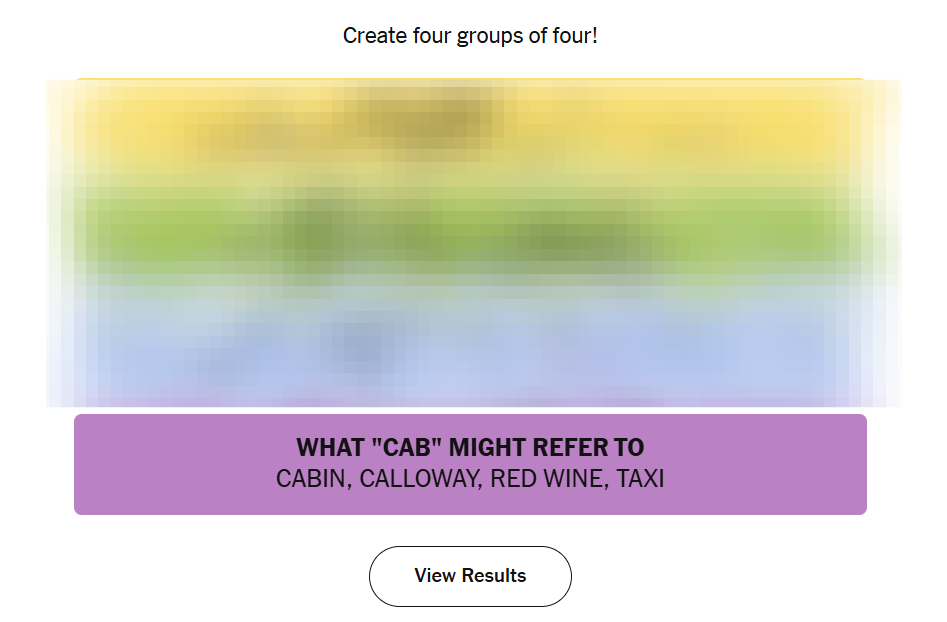Click RED WINE in the purple group
947x622 pixels.
(547, 480)
